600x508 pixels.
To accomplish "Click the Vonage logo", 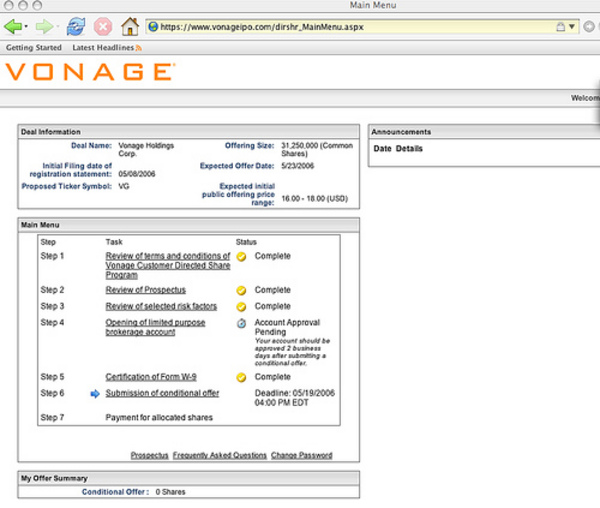I will coord(90,72).
